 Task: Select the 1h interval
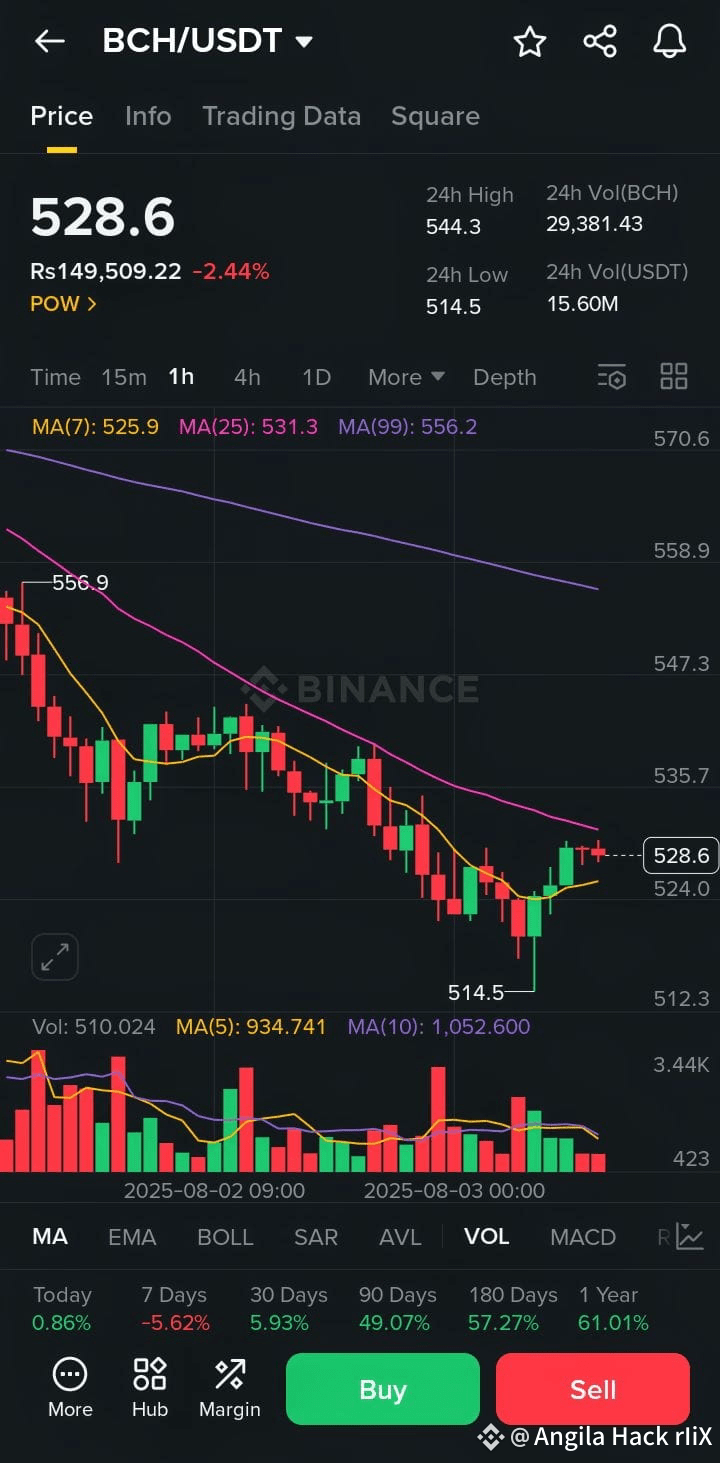pos(181,377)
